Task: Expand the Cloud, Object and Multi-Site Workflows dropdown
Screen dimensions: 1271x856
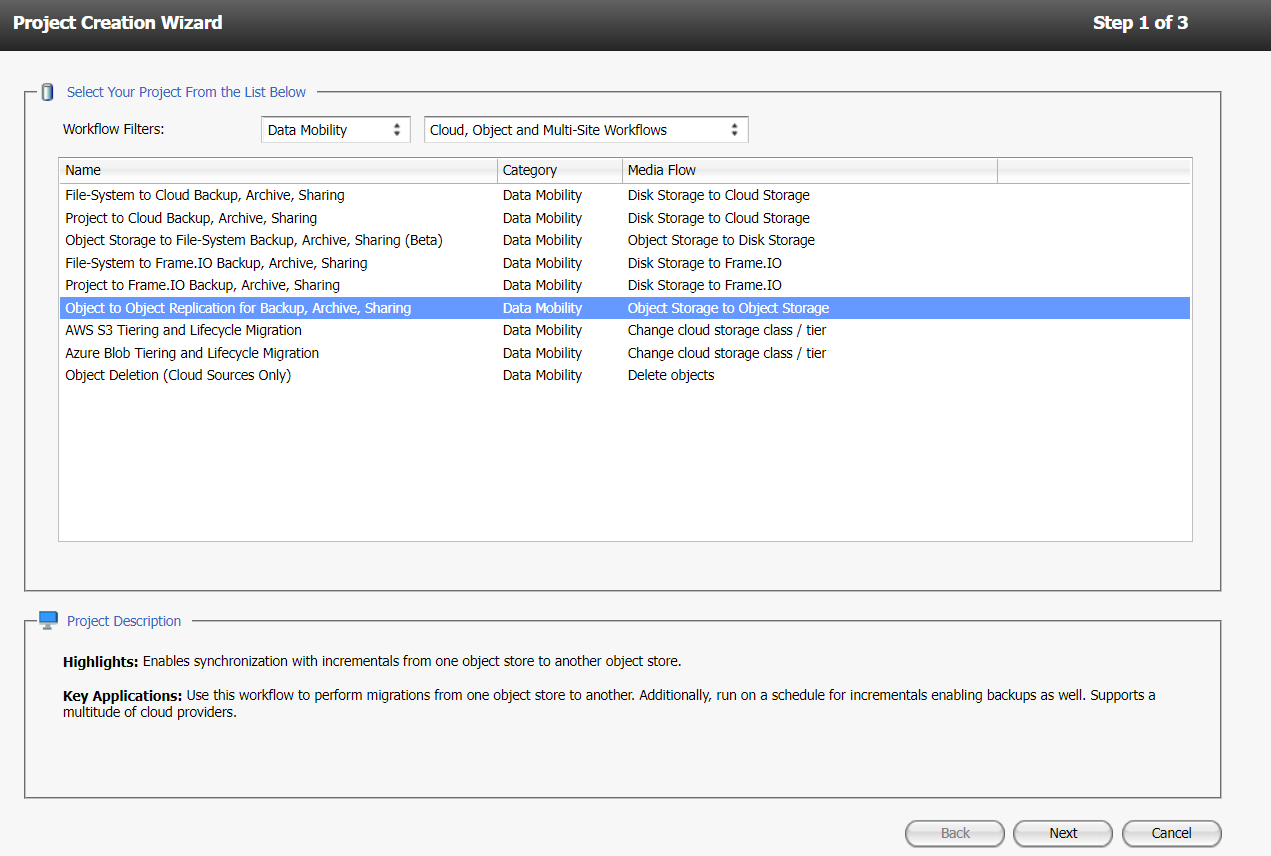Action: coord(586,130)
